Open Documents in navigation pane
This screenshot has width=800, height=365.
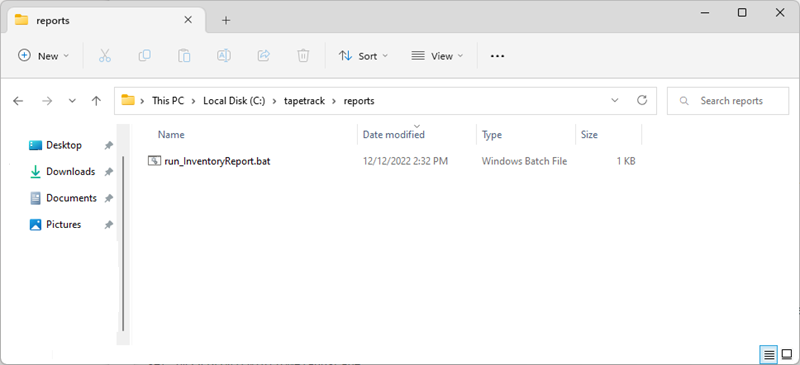(x=71, y=198)
